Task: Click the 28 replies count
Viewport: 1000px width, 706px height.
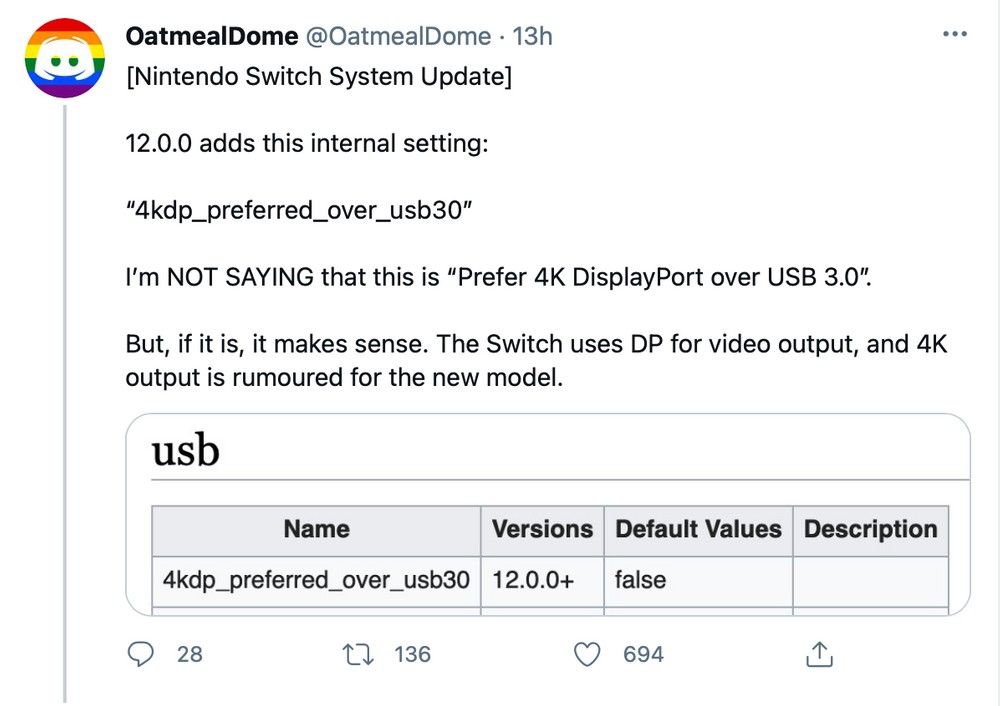Action: pyautogui.click(x=189, y=654)
